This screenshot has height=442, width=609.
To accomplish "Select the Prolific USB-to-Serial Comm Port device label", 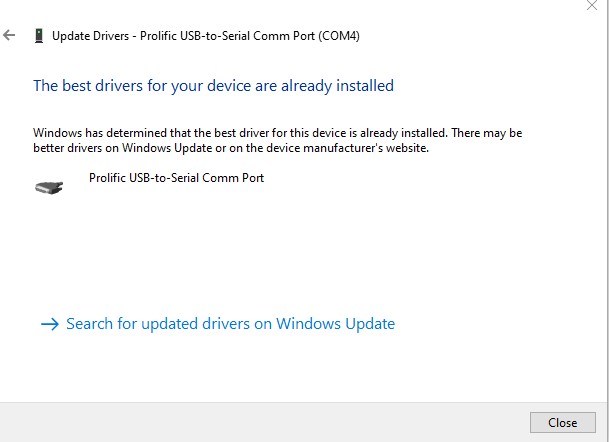I will pyautogui.click(x=176, y=178).
